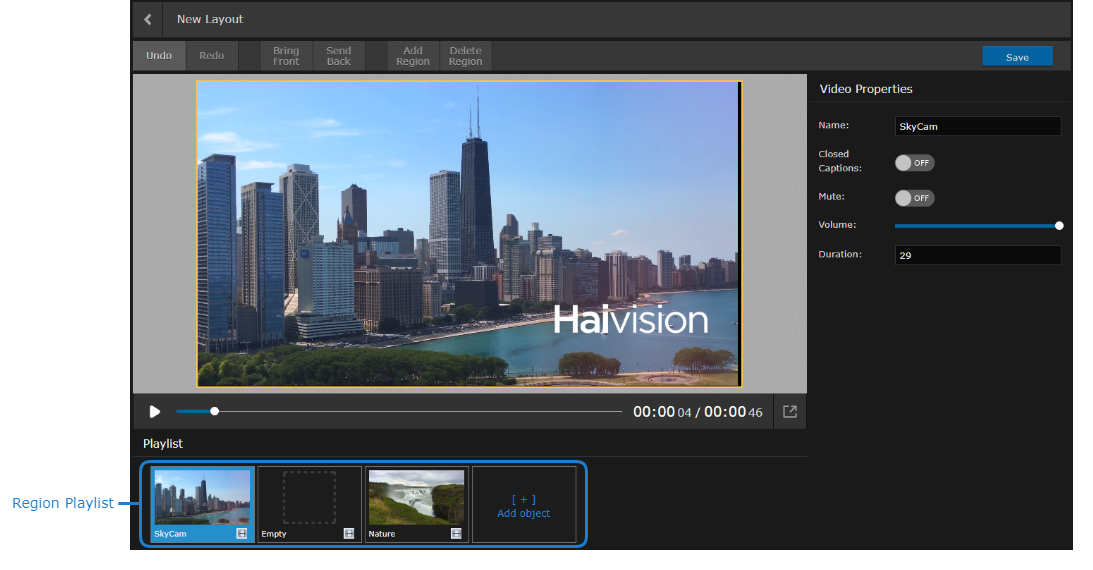Click Delete Region in the toolbar
1093x570 pixels.
pyautogui.click(x=465, y=56)
